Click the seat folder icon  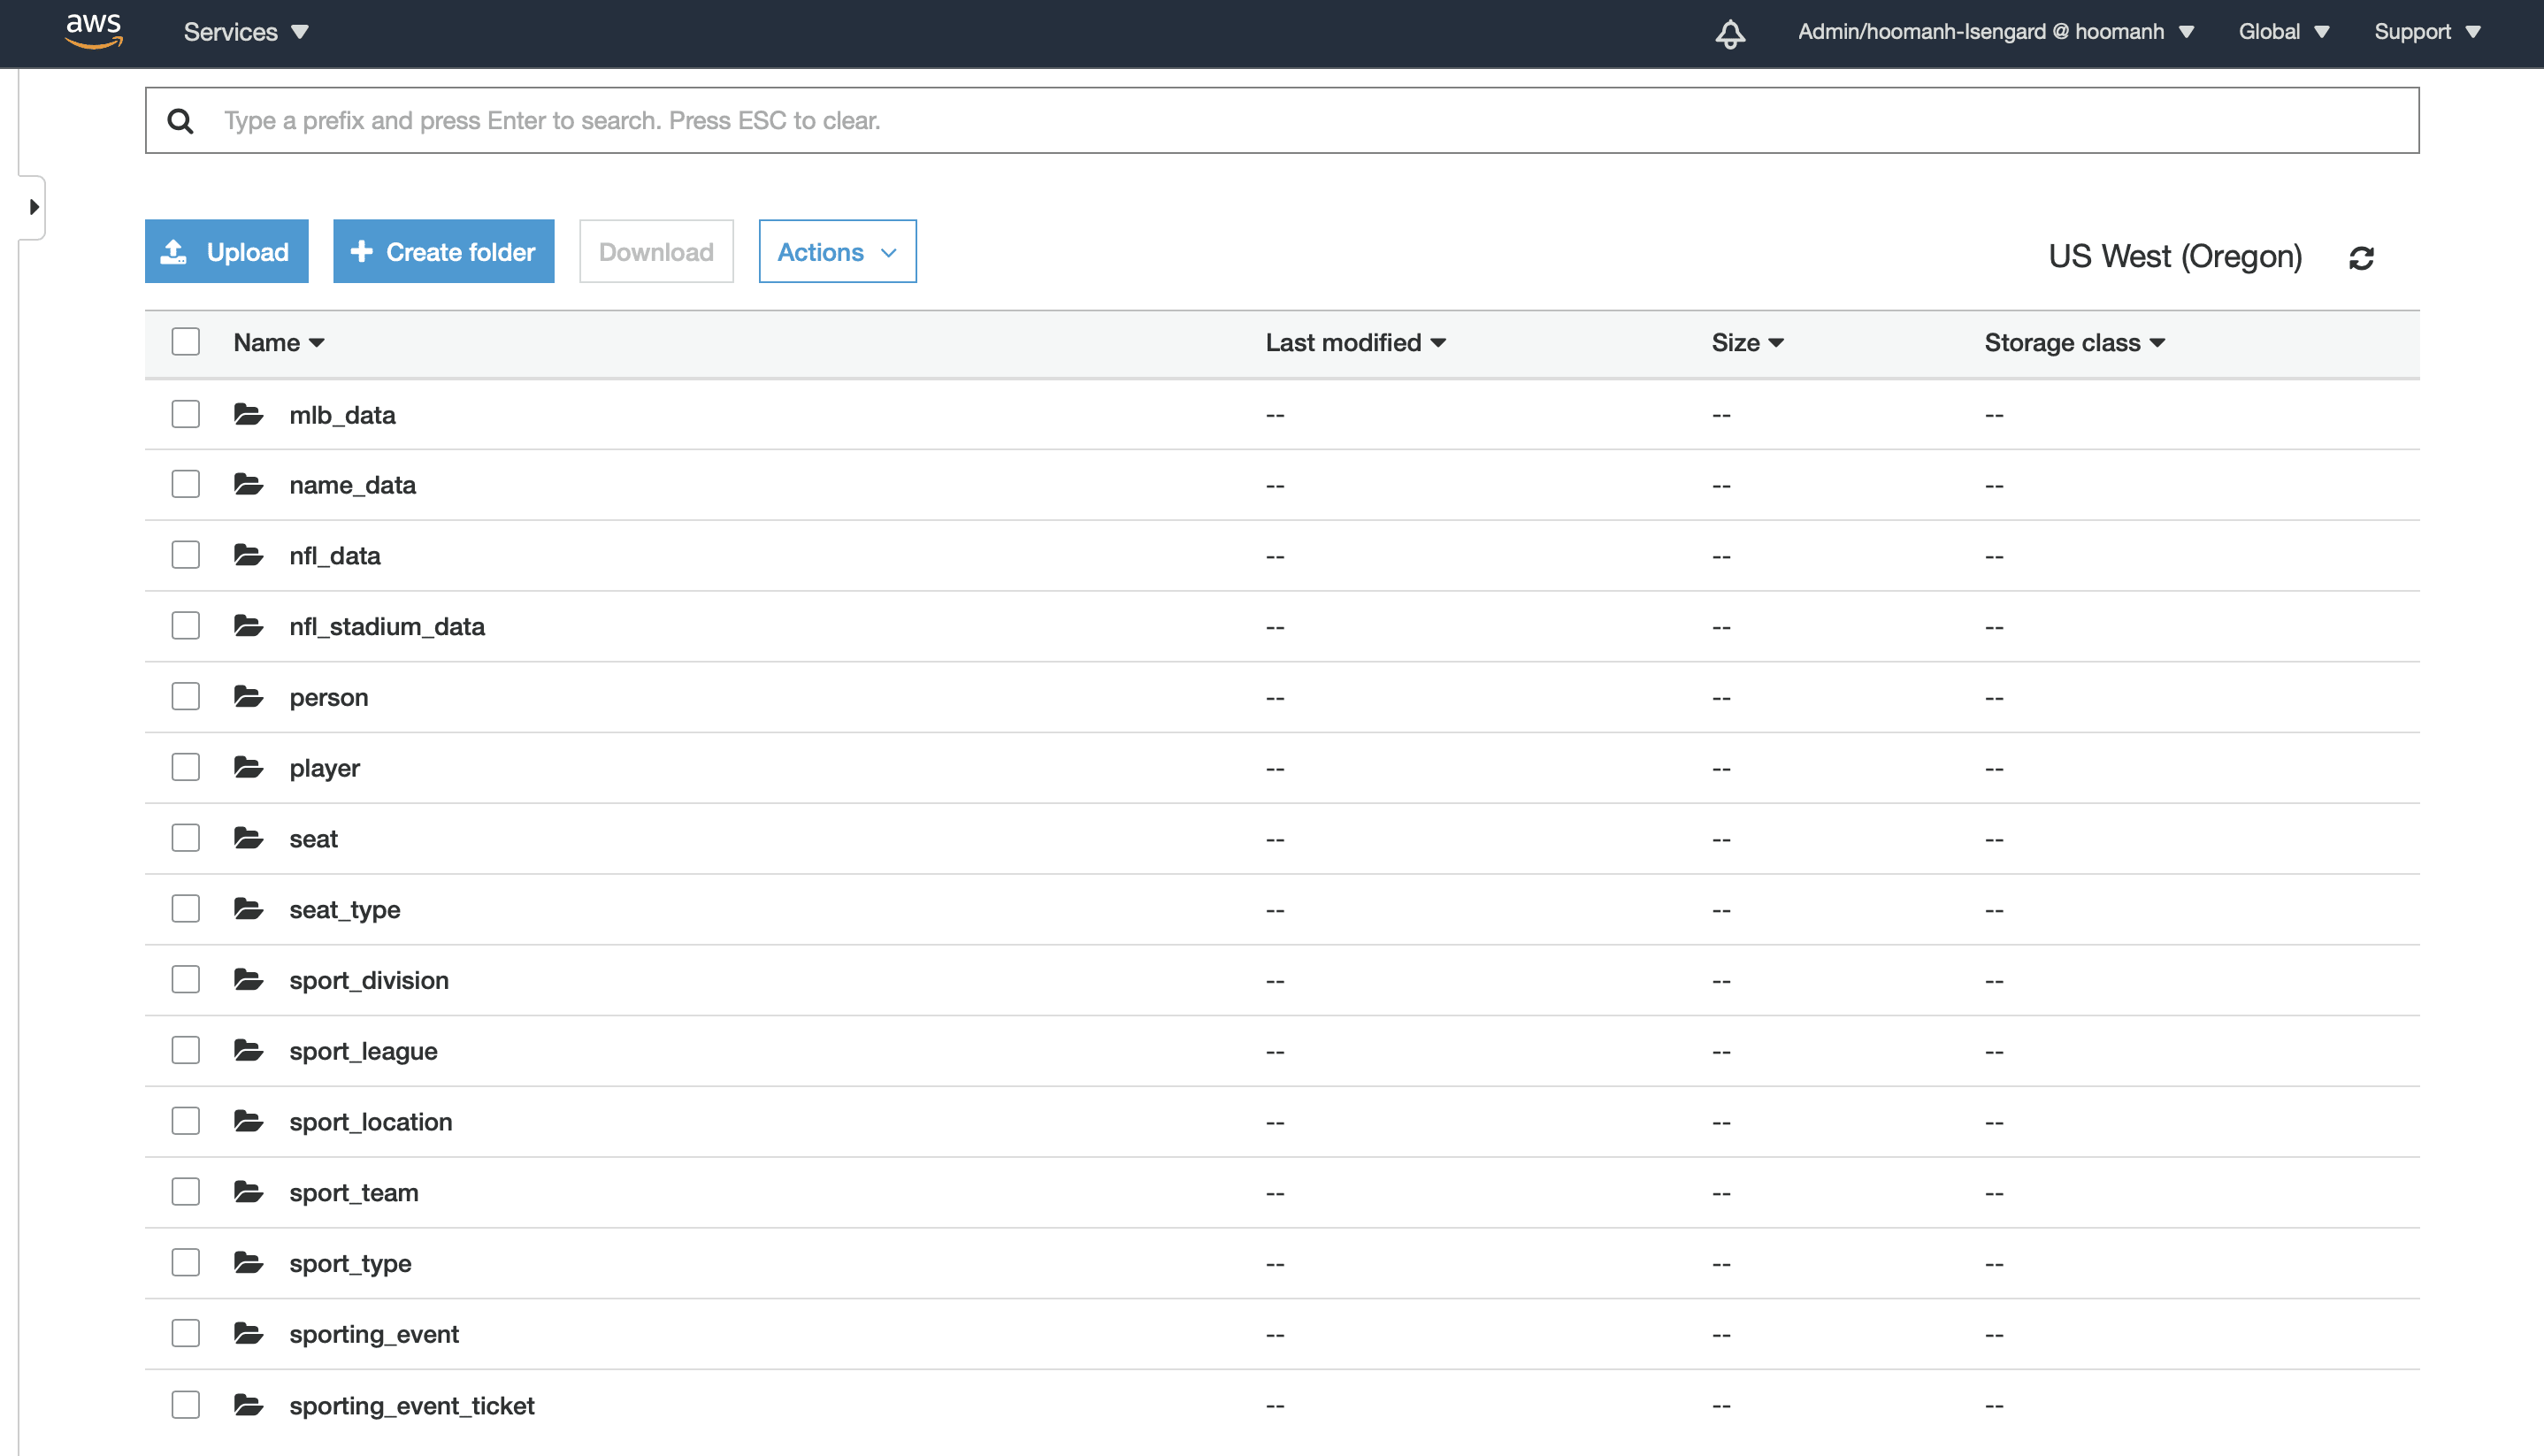[248, 838]
